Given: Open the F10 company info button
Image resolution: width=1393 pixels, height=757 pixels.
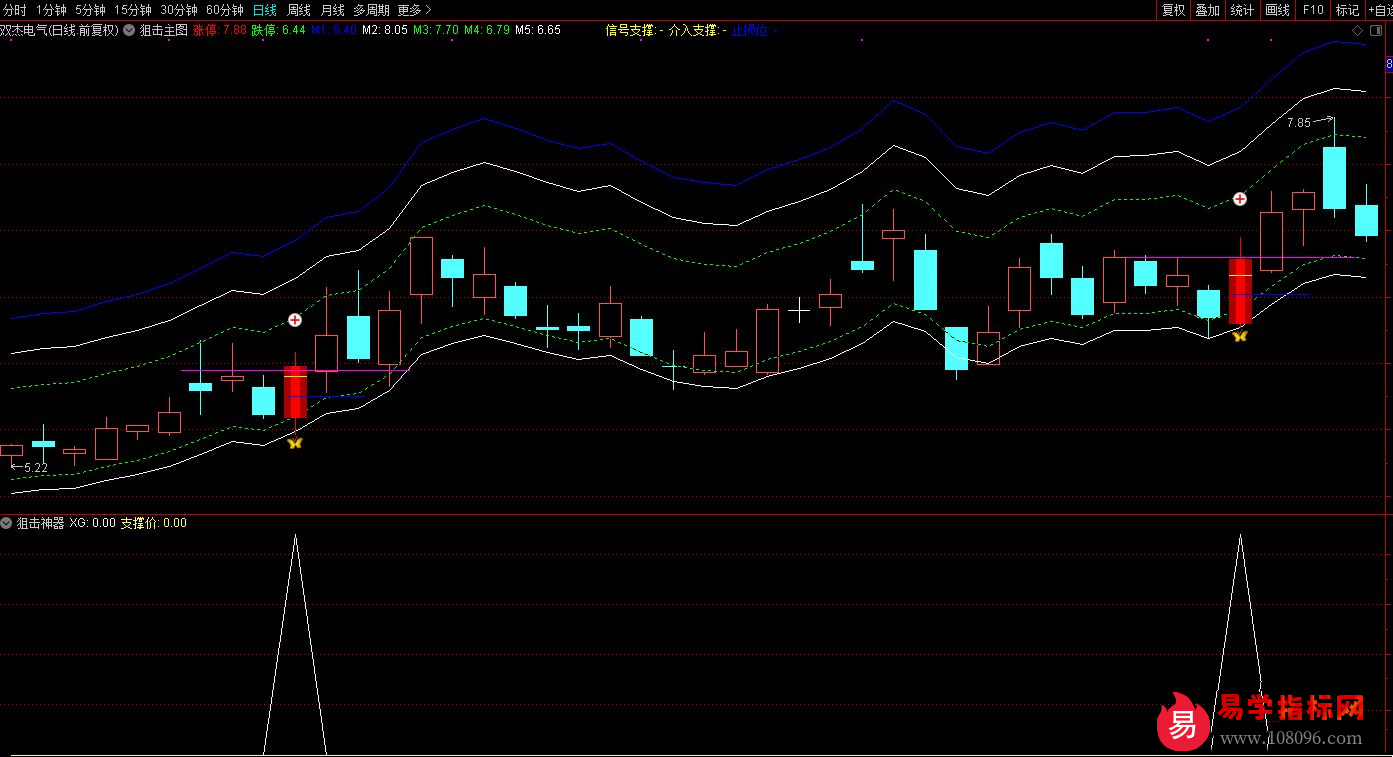Looking at the screenshot, I should (x=1313, y=10).
